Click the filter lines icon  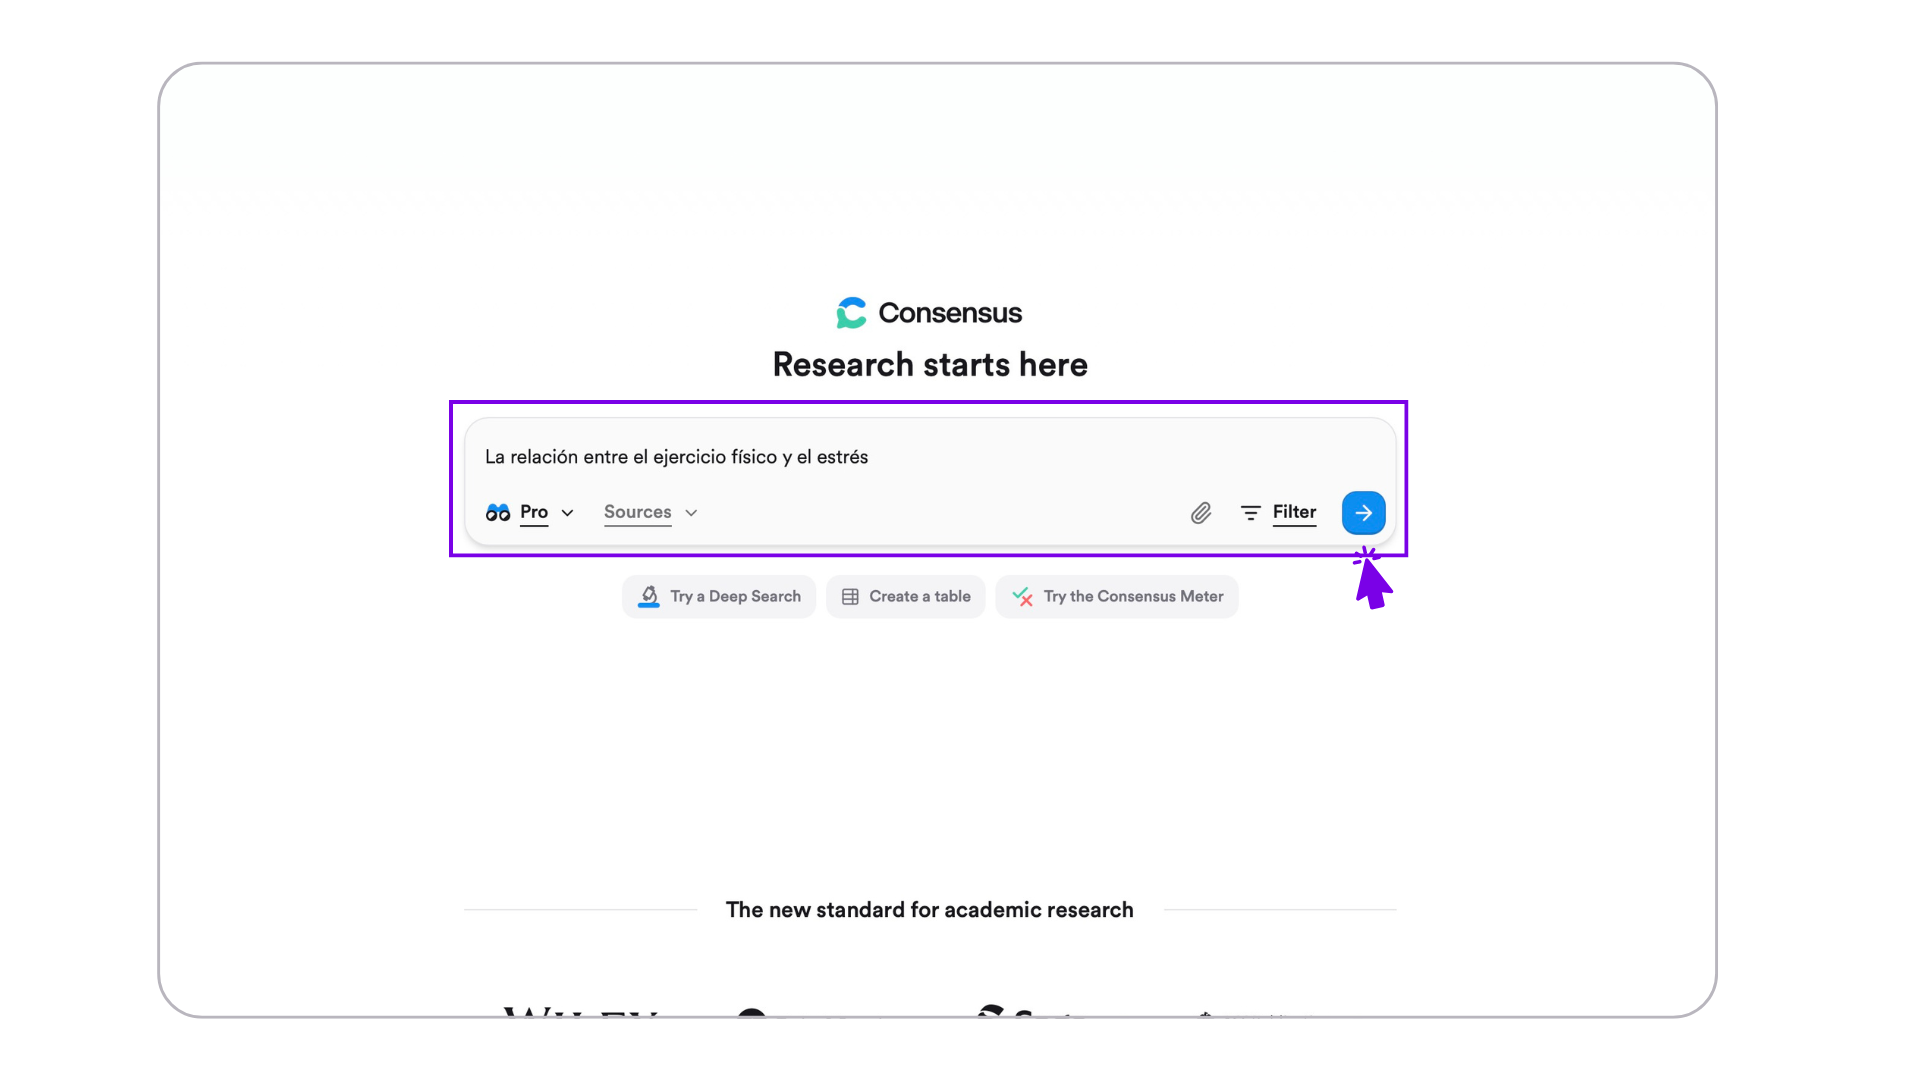pos(1250,513)
